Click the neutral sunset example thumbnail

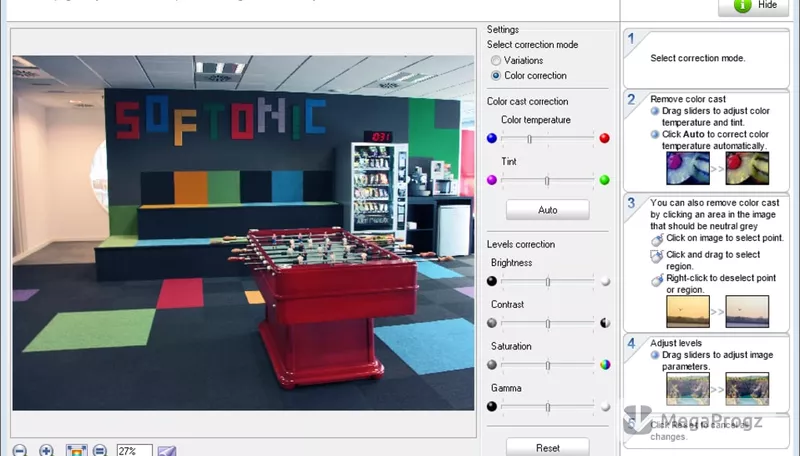pos(747,311)
